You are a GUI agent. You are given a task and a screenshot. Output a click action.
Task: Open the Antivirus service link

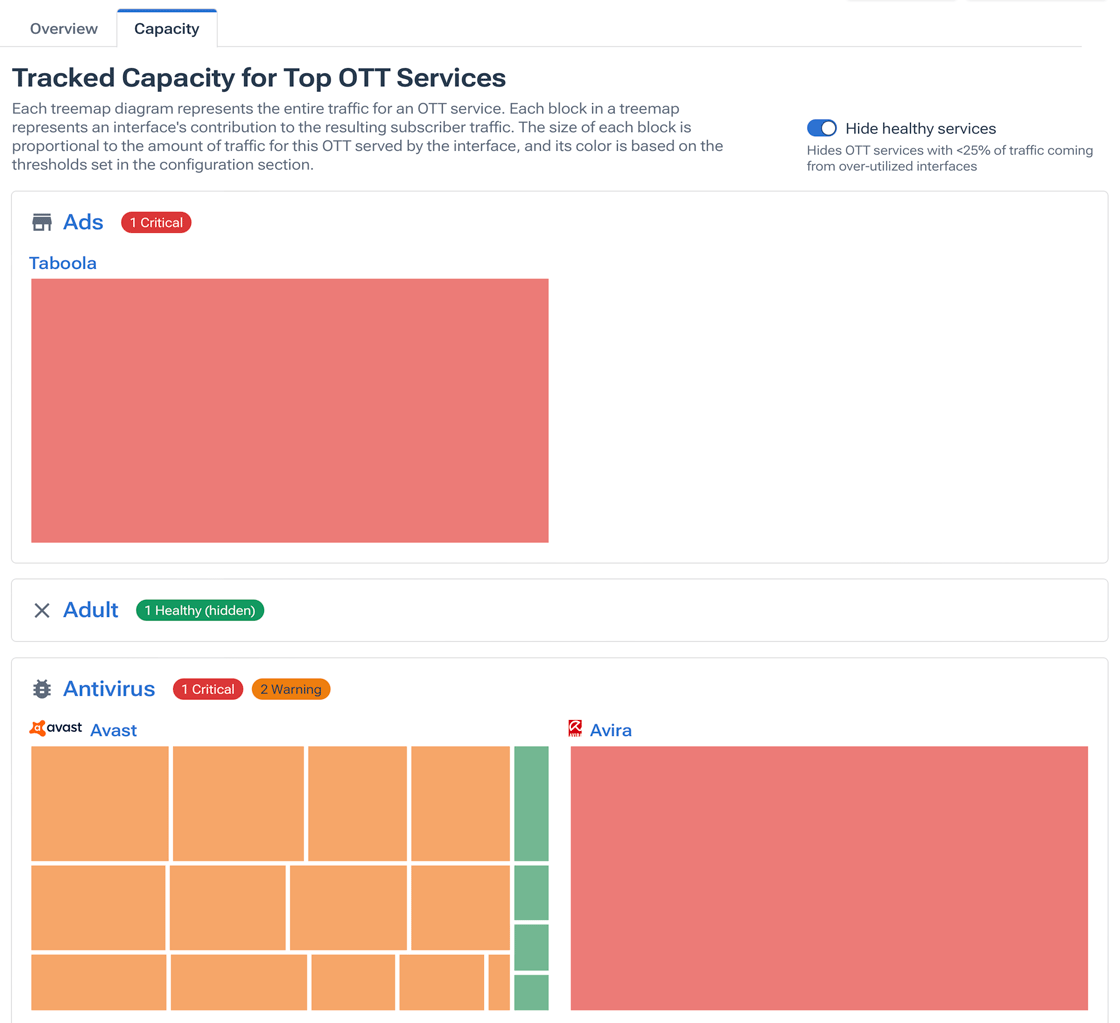coord(109,688)
